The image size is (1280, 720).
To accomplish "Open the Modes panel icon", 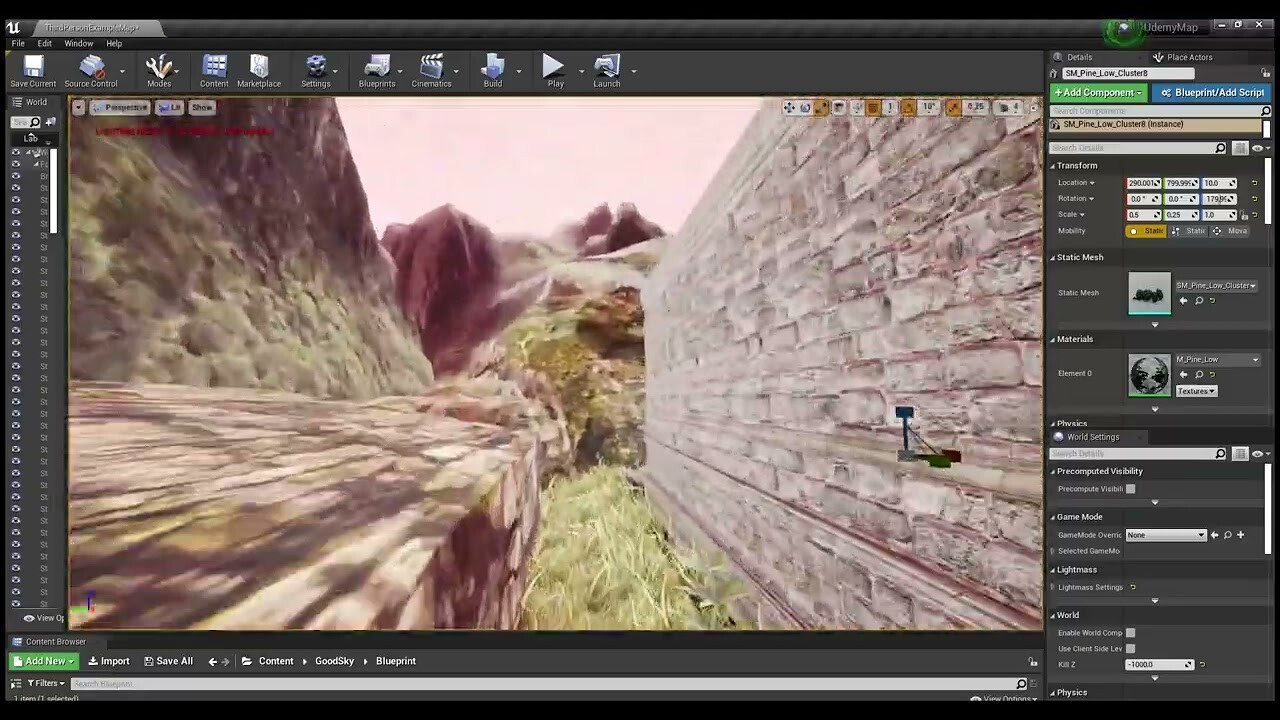I will [x=159, y=68].
